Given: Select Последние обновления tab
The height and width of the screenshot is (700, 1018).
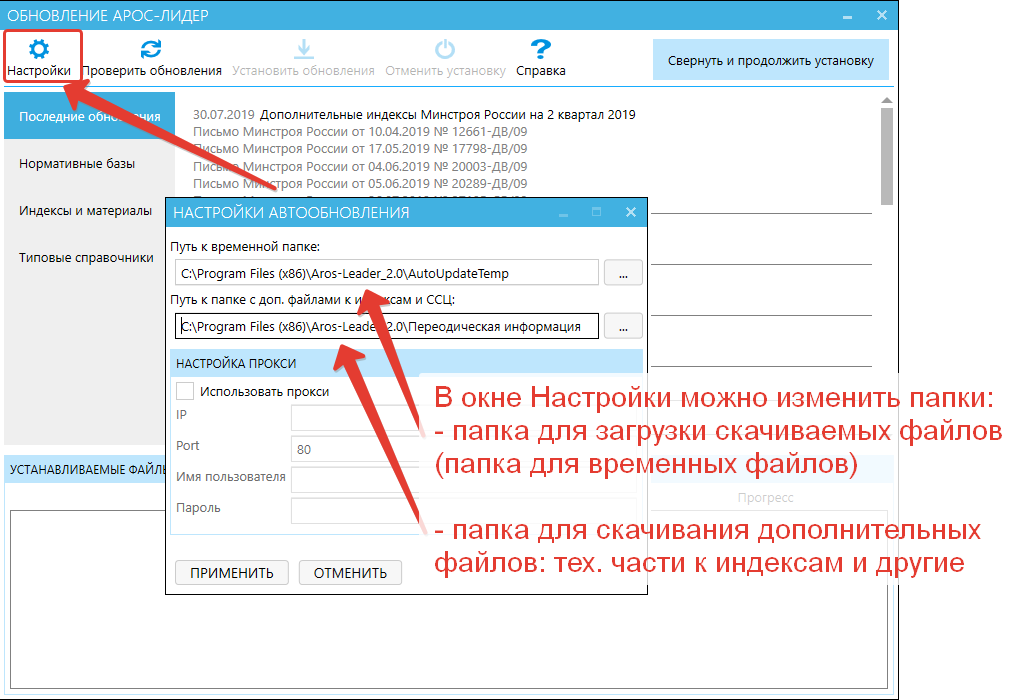Looking at the screenshot, I should [90, 116].
